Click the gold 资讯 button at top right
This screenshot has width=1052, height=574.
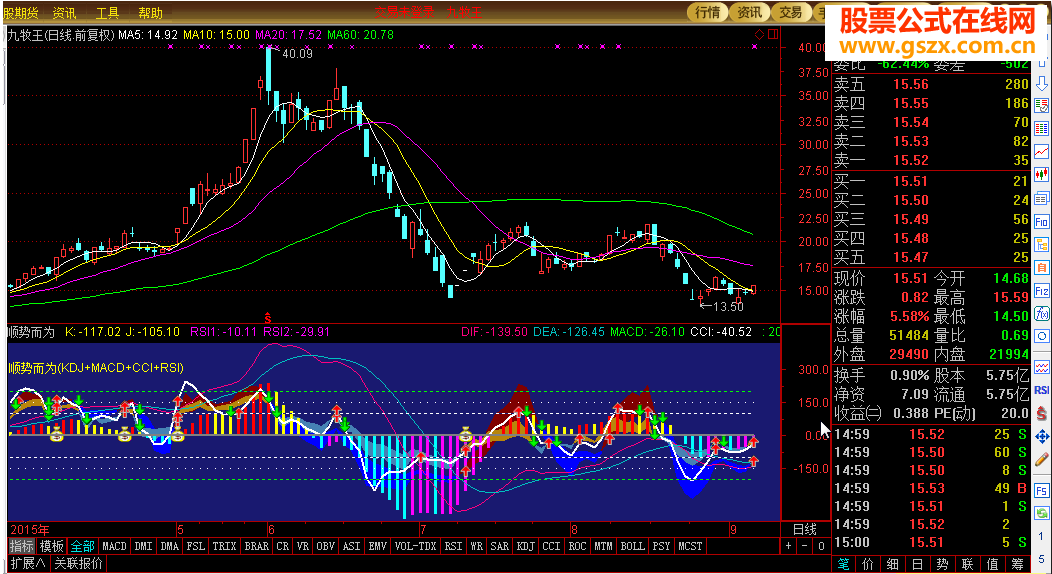[x=749, y=12]
